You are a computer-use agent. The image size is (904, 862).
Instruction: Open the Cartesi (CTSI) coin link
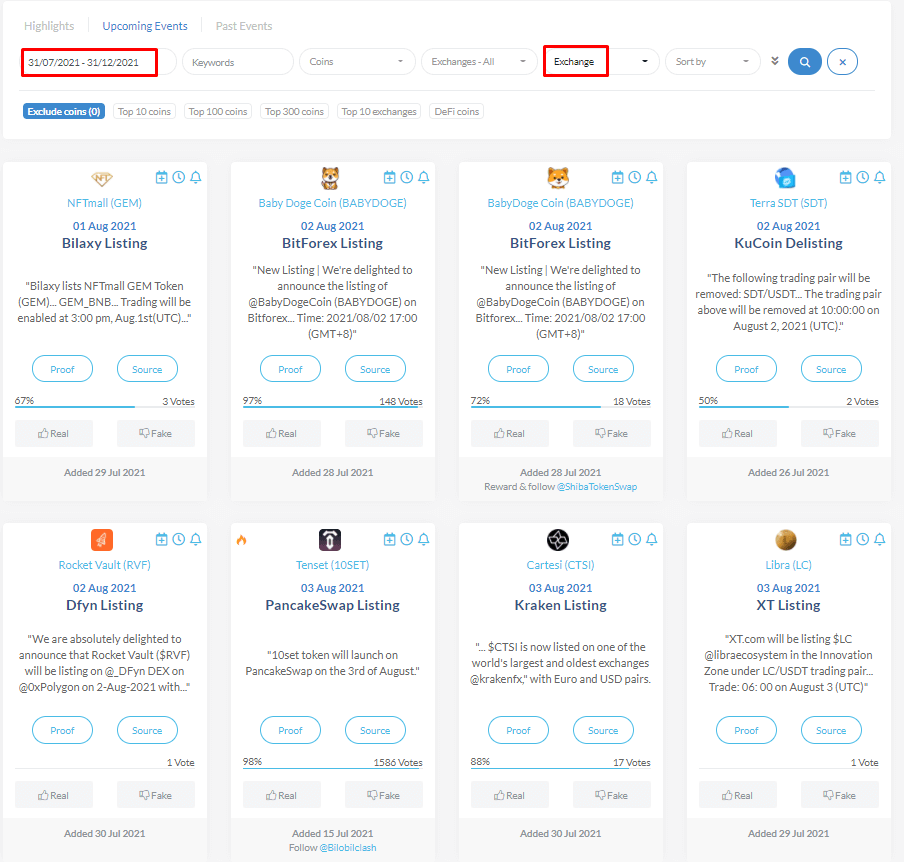(560, 565)
